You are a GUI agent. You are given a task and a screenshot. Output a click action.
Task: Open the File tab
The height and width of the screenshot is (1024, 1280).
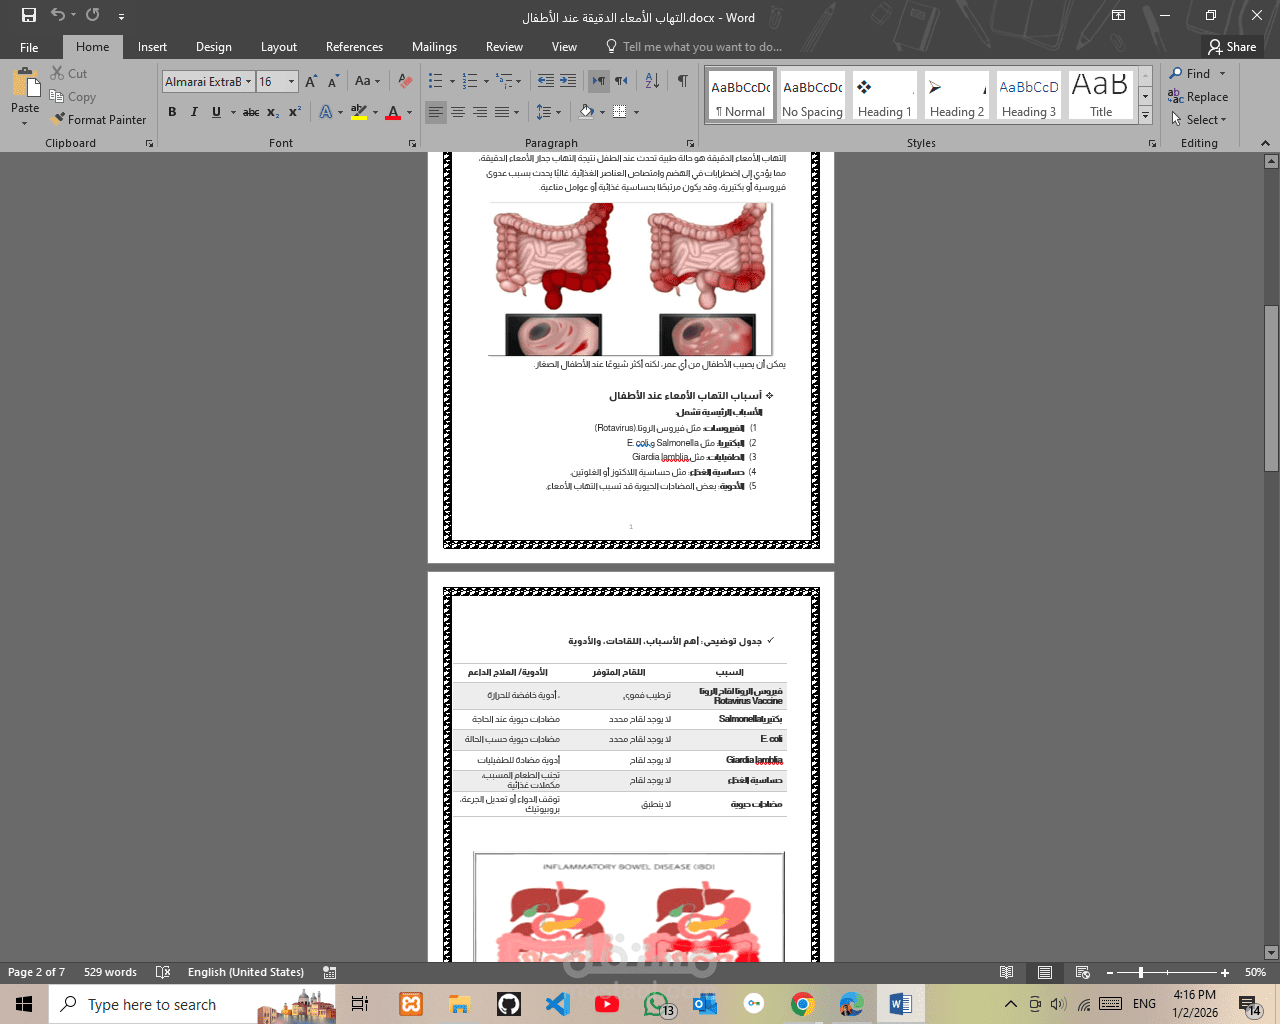click(29, 47)
